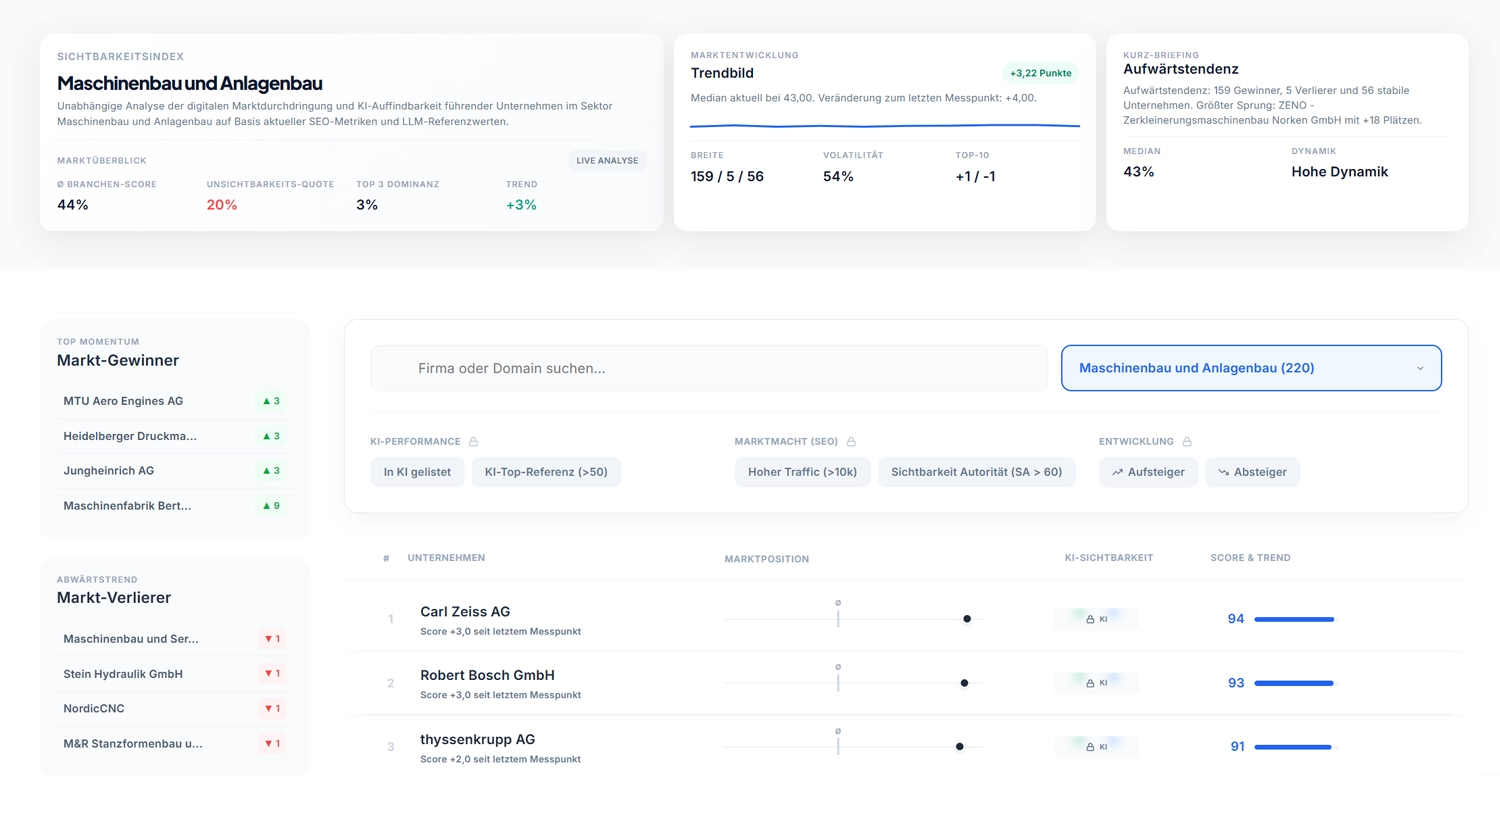This screenshot has height=833, width=1500.
Task: Click KI lock badge in thyssenkrupp AG row
Action: pyautogui.click(x=1096, y=747)
